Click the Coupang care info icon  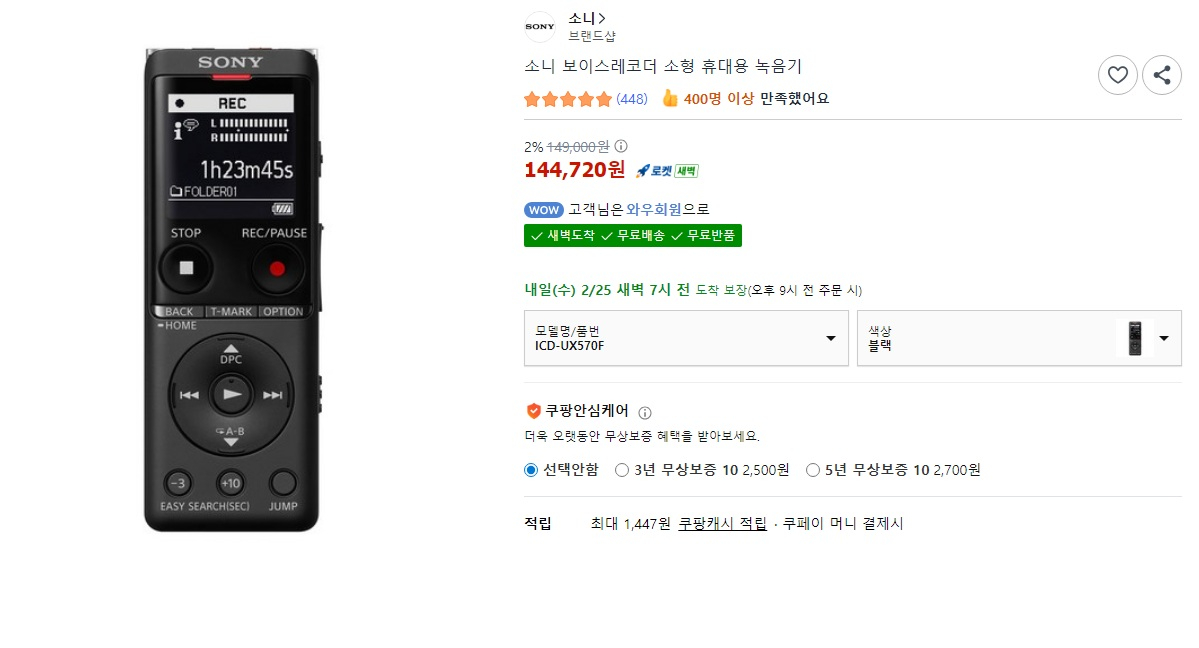(645, 412)
